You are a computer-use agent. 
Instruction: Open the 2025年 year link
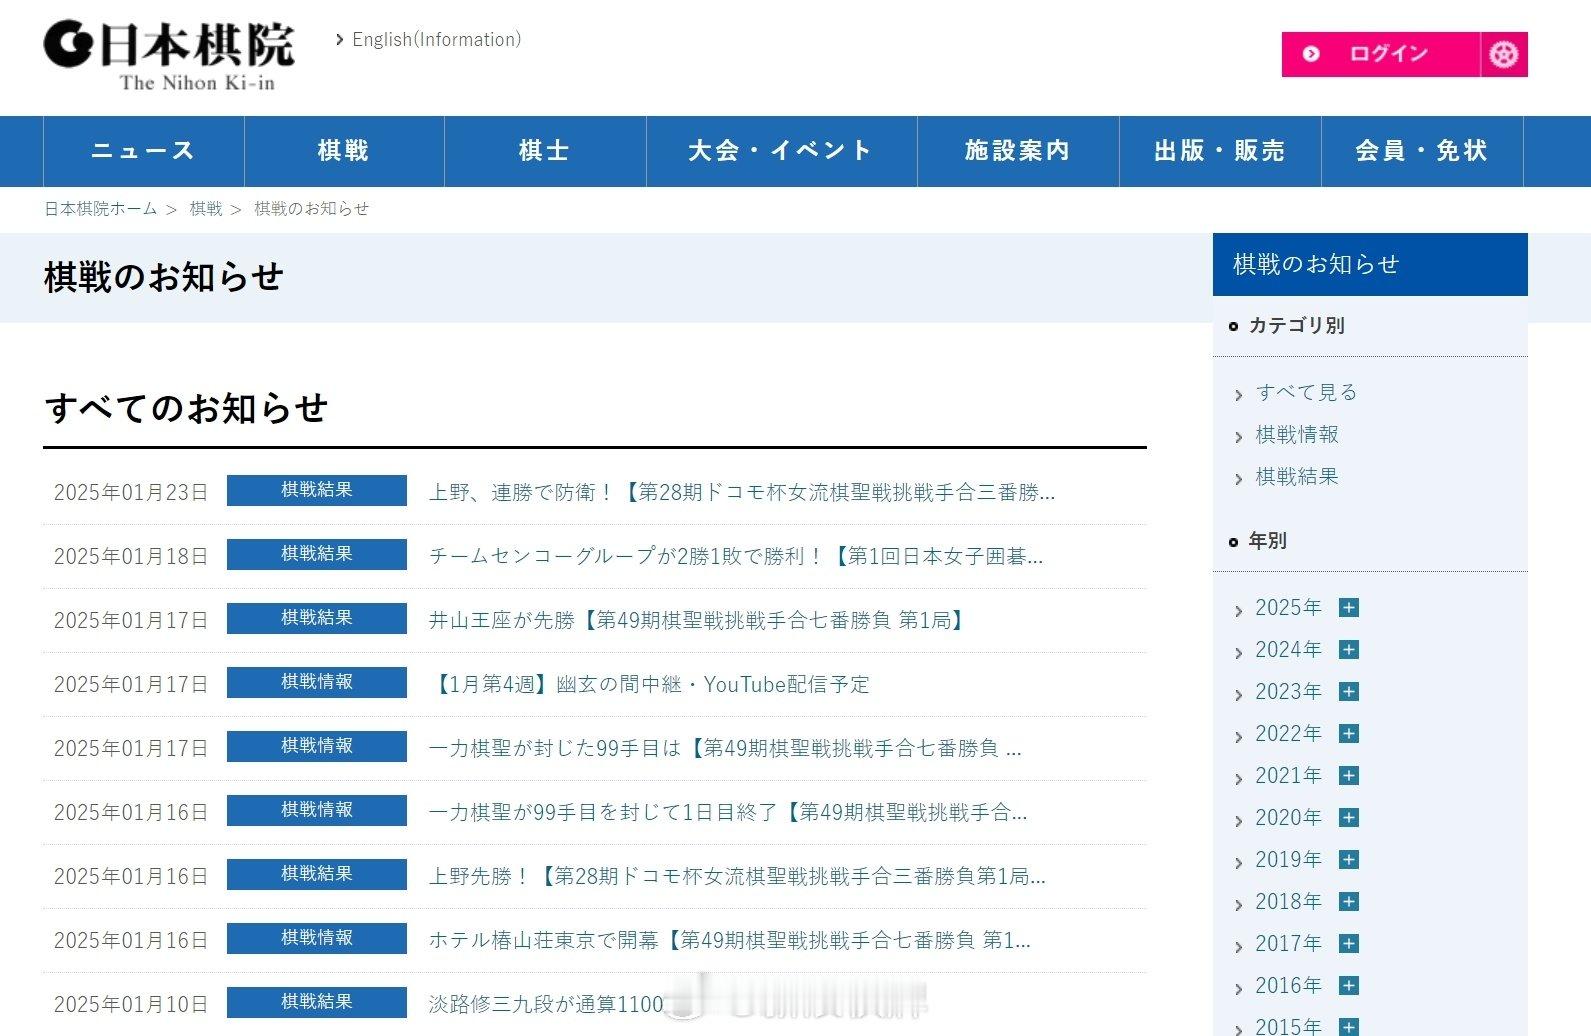pos(1288,608)
